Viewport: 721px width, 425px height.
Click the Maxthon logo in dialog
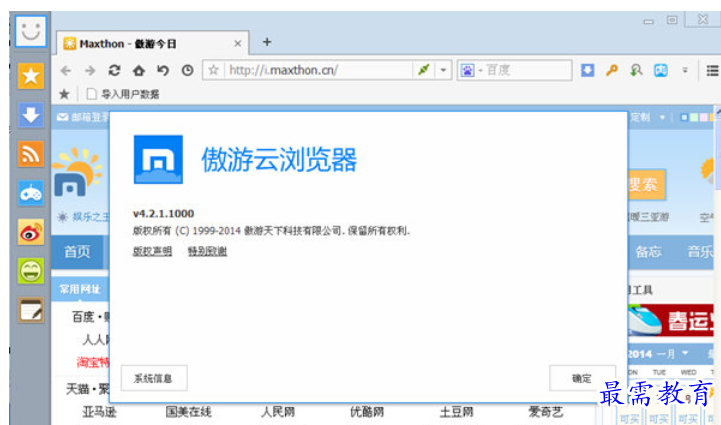(x=158, y=160)
